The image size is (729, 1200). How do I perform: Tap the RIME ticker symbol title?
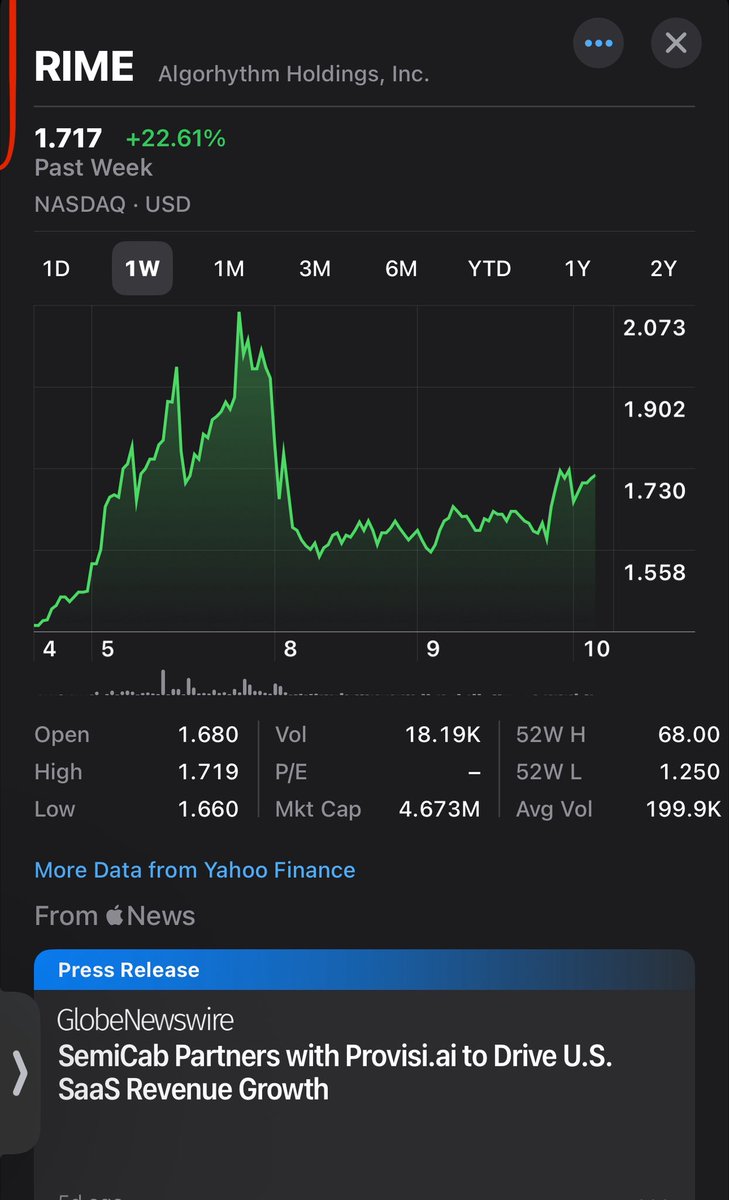pos(84,67)
